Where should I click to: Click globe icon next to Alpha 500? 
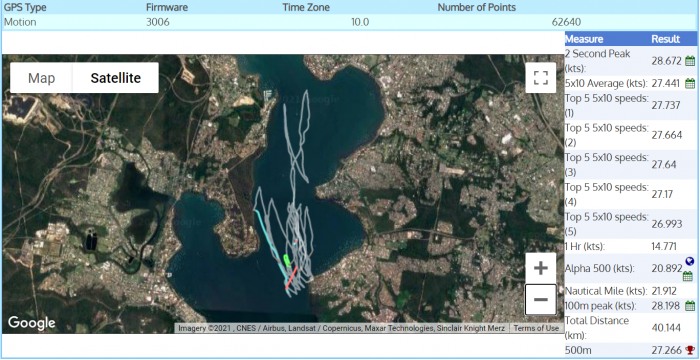coord(689,262)
